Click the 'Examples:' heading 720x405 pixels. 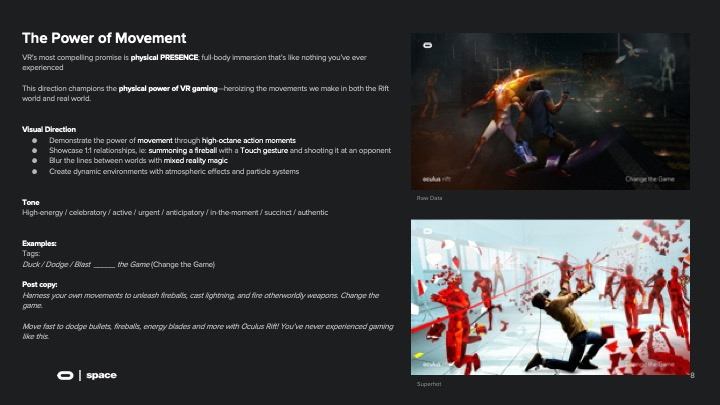(39, 243)
